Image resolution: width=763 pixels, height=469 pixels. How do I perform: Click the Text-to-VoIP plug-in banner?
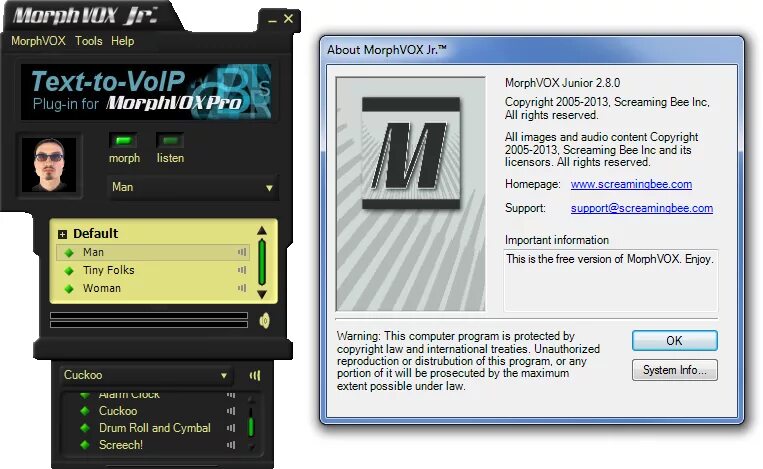[146, 92]
